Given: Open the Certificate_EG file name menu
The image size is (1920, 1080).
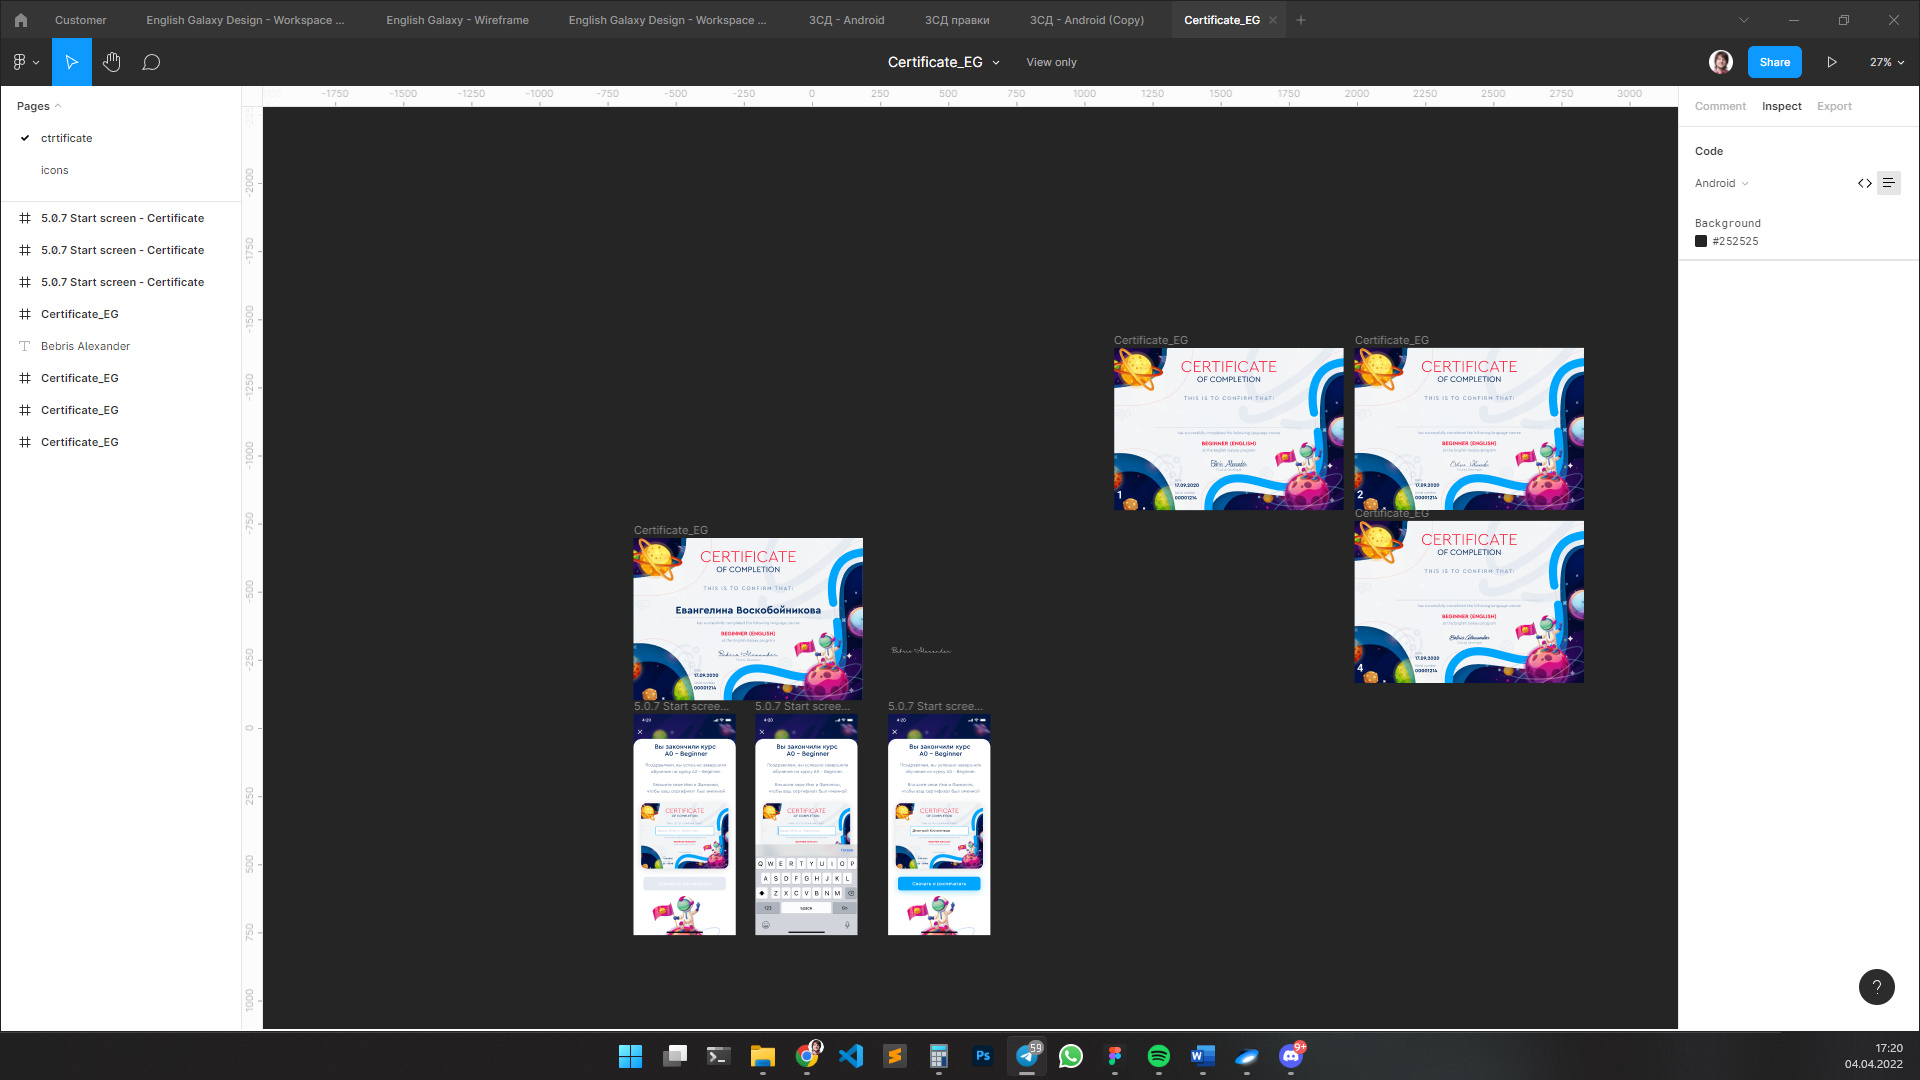Looking at the screenshot, I should (943, 62).
